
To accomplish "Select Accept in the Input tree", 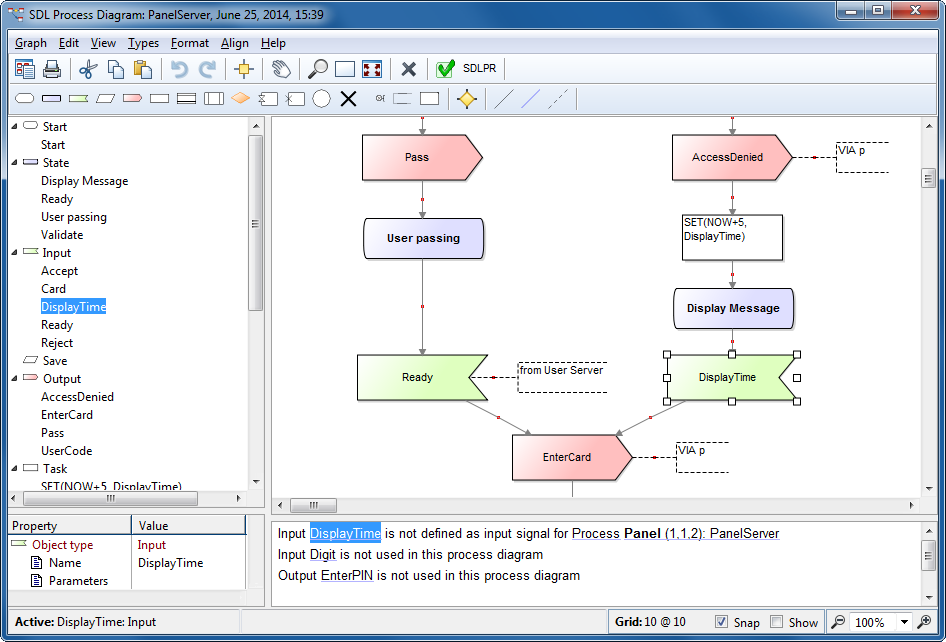I will pyautogui.click(x=62, y=271).
